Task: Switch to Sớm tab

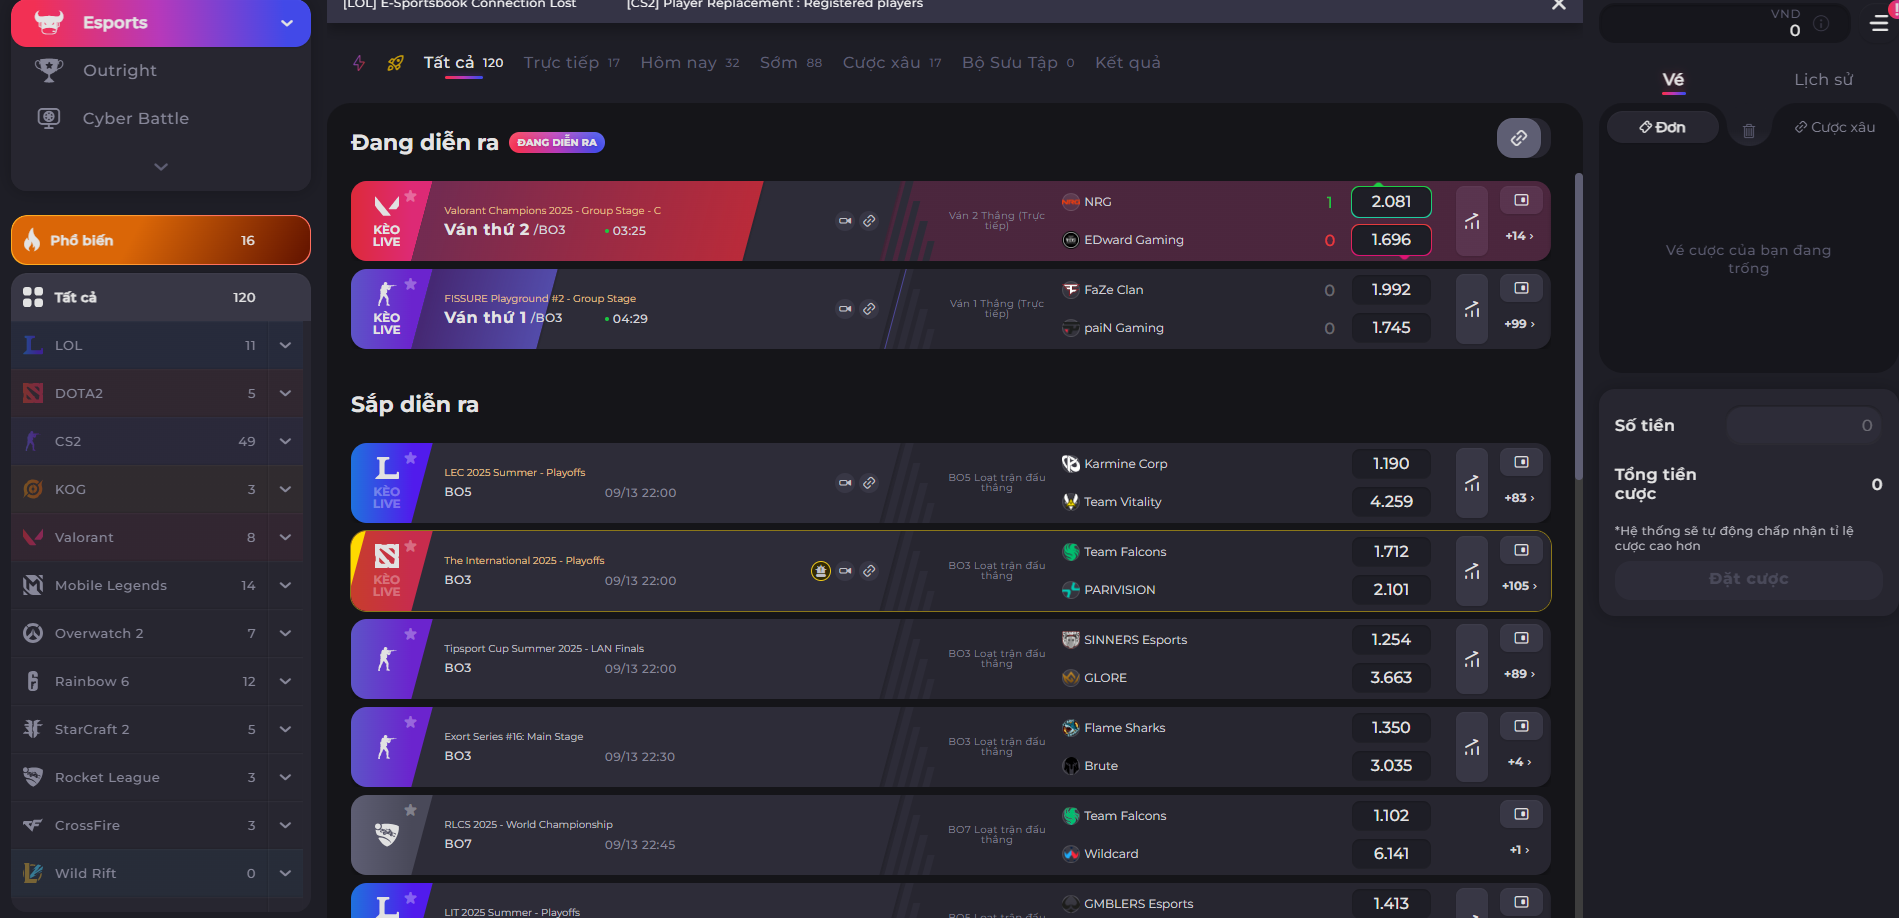Action: [x=790, y=63]
